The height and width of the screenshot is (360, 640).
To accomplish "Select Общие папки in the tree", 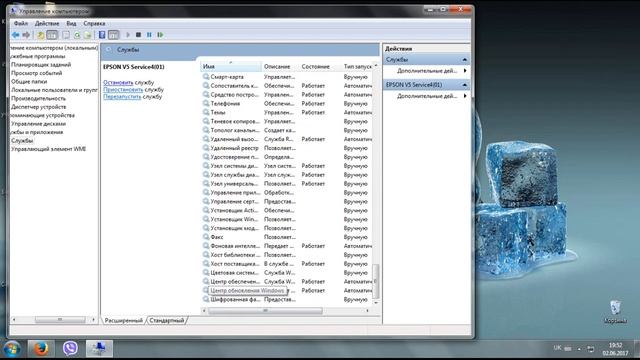I will pyautogui.click(x=29, y=82).
